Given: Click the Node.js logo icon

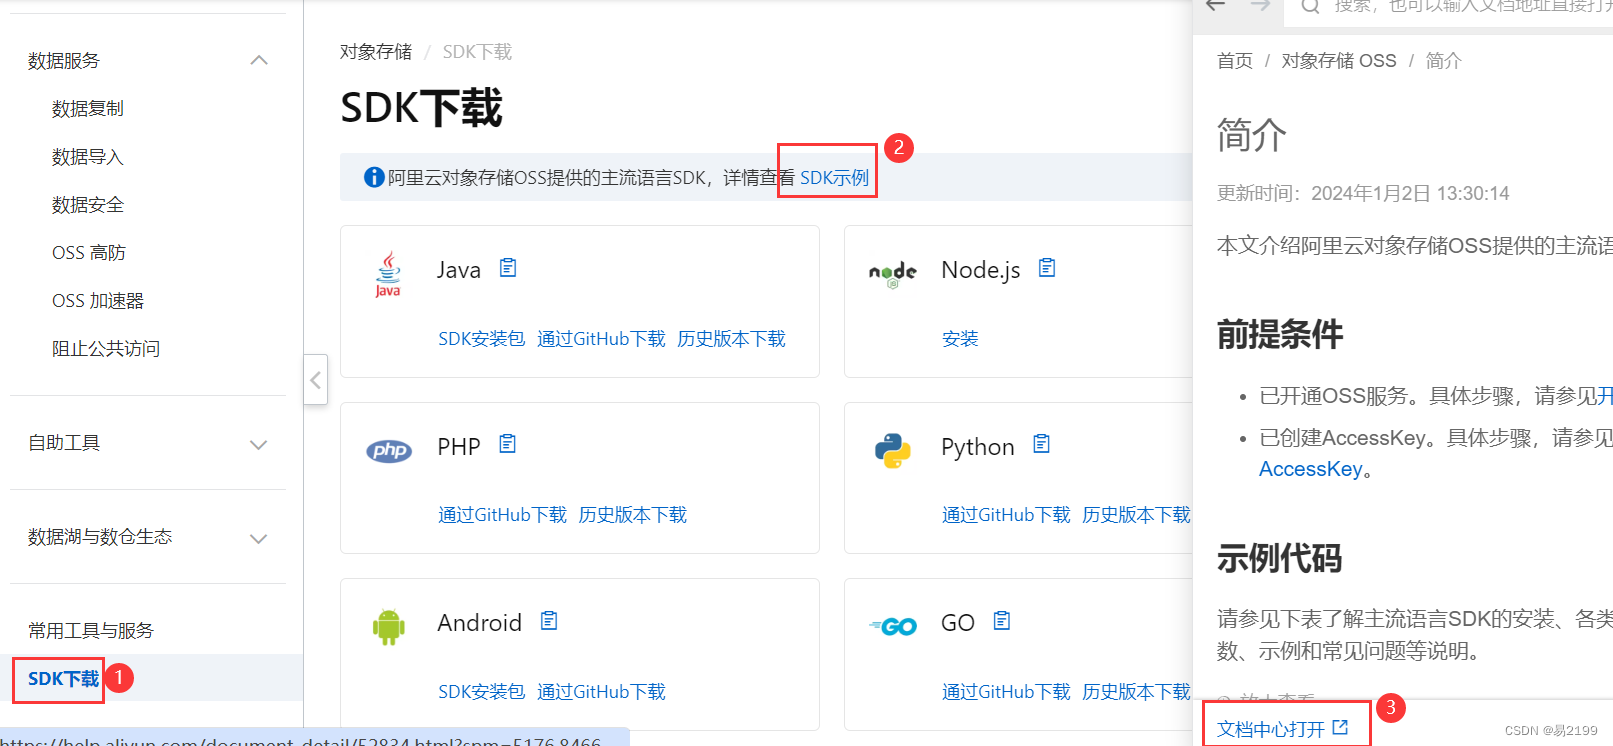Looking at the screenshot, I should pyautogui.click(x=893, y=274).
